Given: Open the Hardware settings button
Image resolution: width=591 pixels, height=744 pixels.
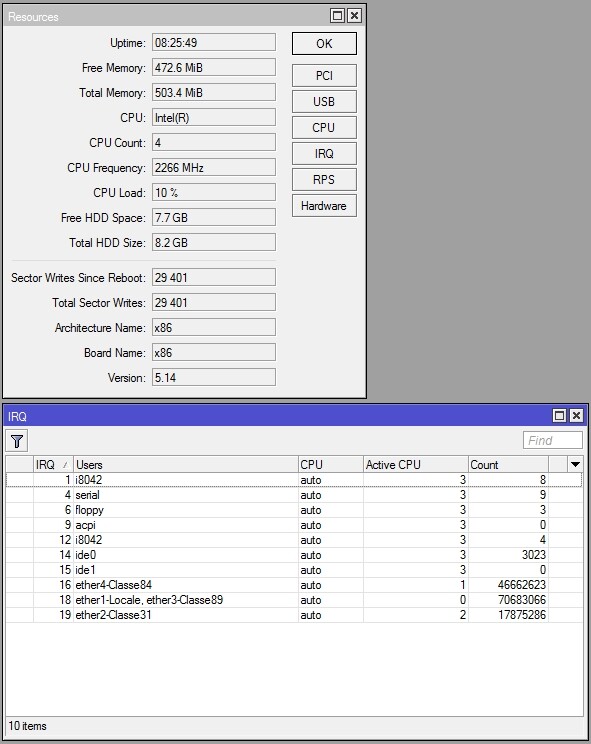Looking at the screenshot, I should [x=324, y=206].
